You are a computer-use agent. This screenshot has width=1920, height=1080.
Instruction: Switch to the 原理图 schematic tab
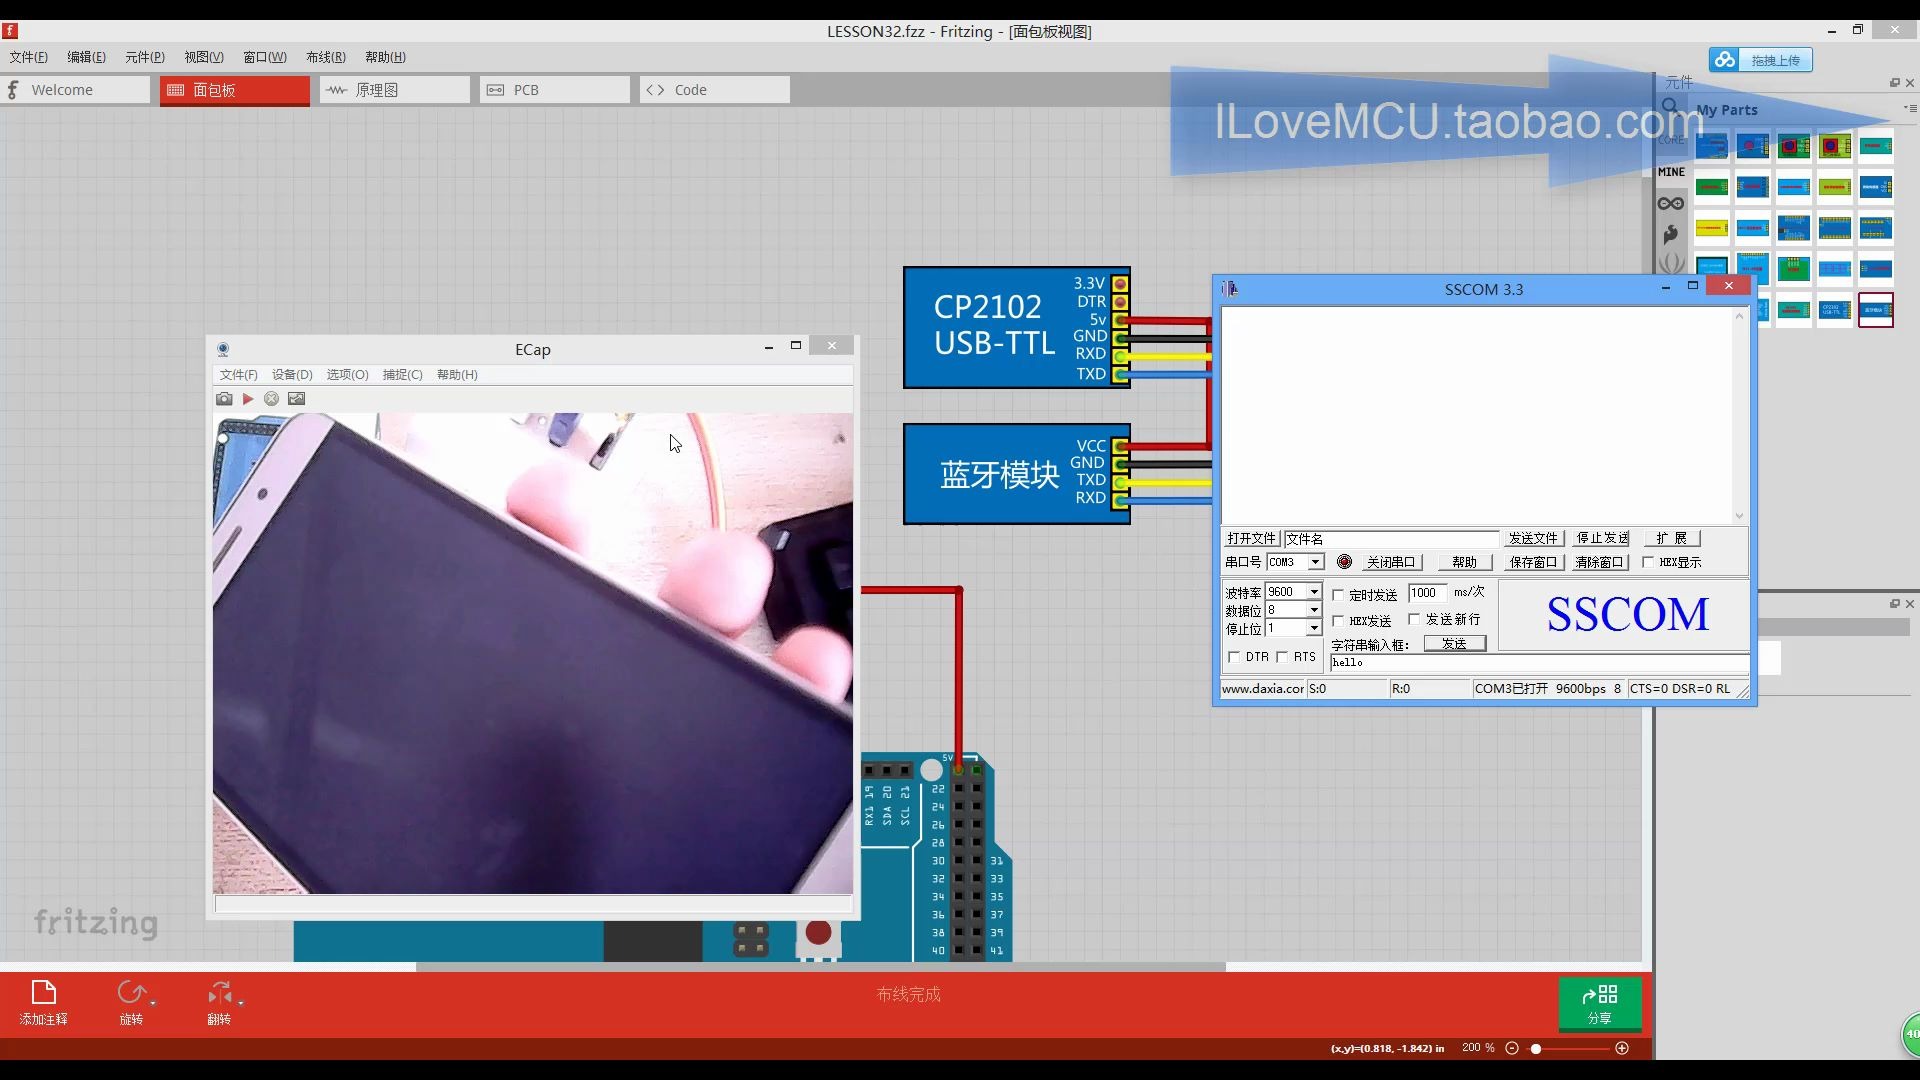(x=394, y=90)
